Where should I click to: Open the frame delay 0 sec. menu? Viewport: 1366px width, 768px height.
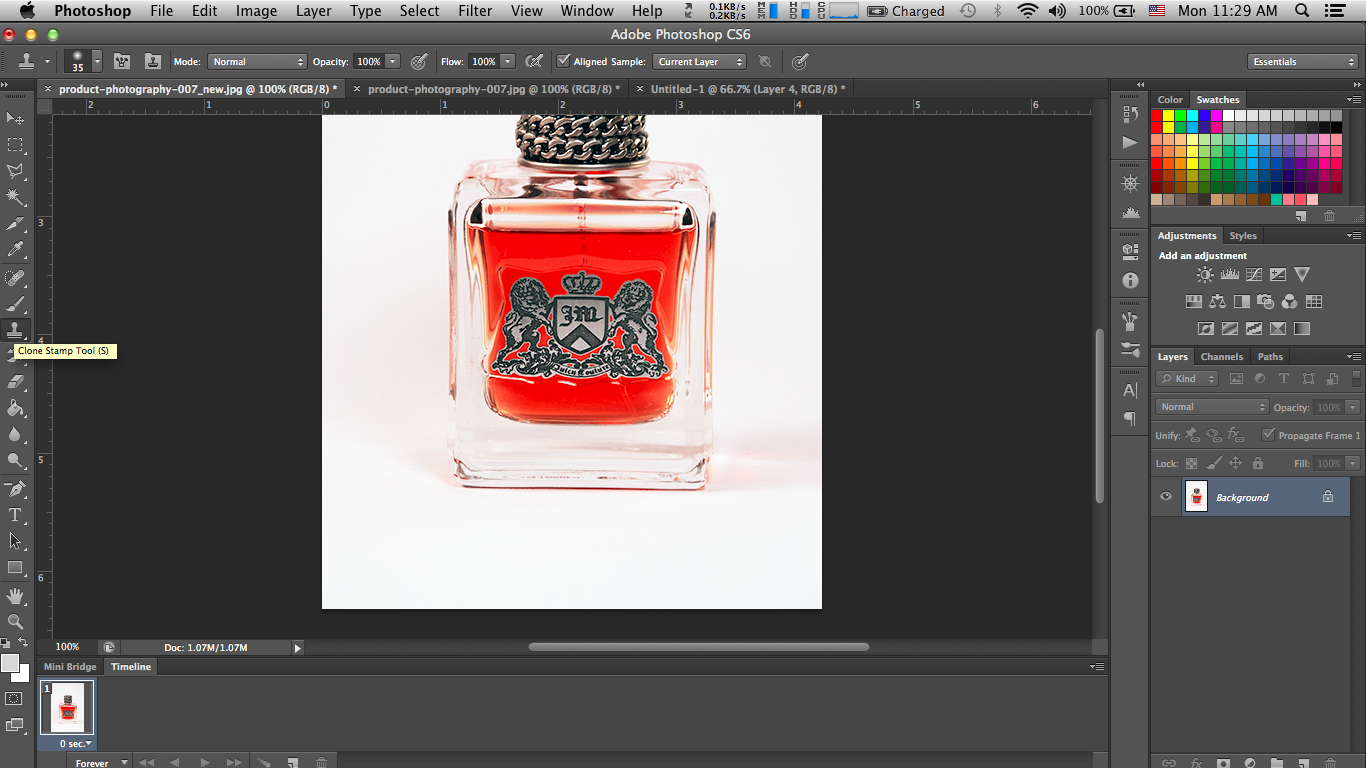(75, 743)
